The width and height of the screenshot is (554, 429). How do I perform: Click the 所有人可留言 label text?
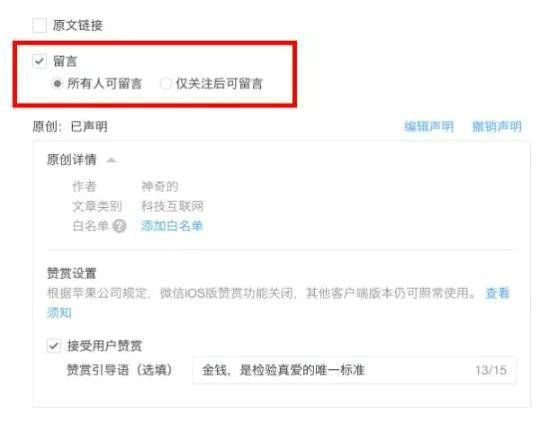105,84
